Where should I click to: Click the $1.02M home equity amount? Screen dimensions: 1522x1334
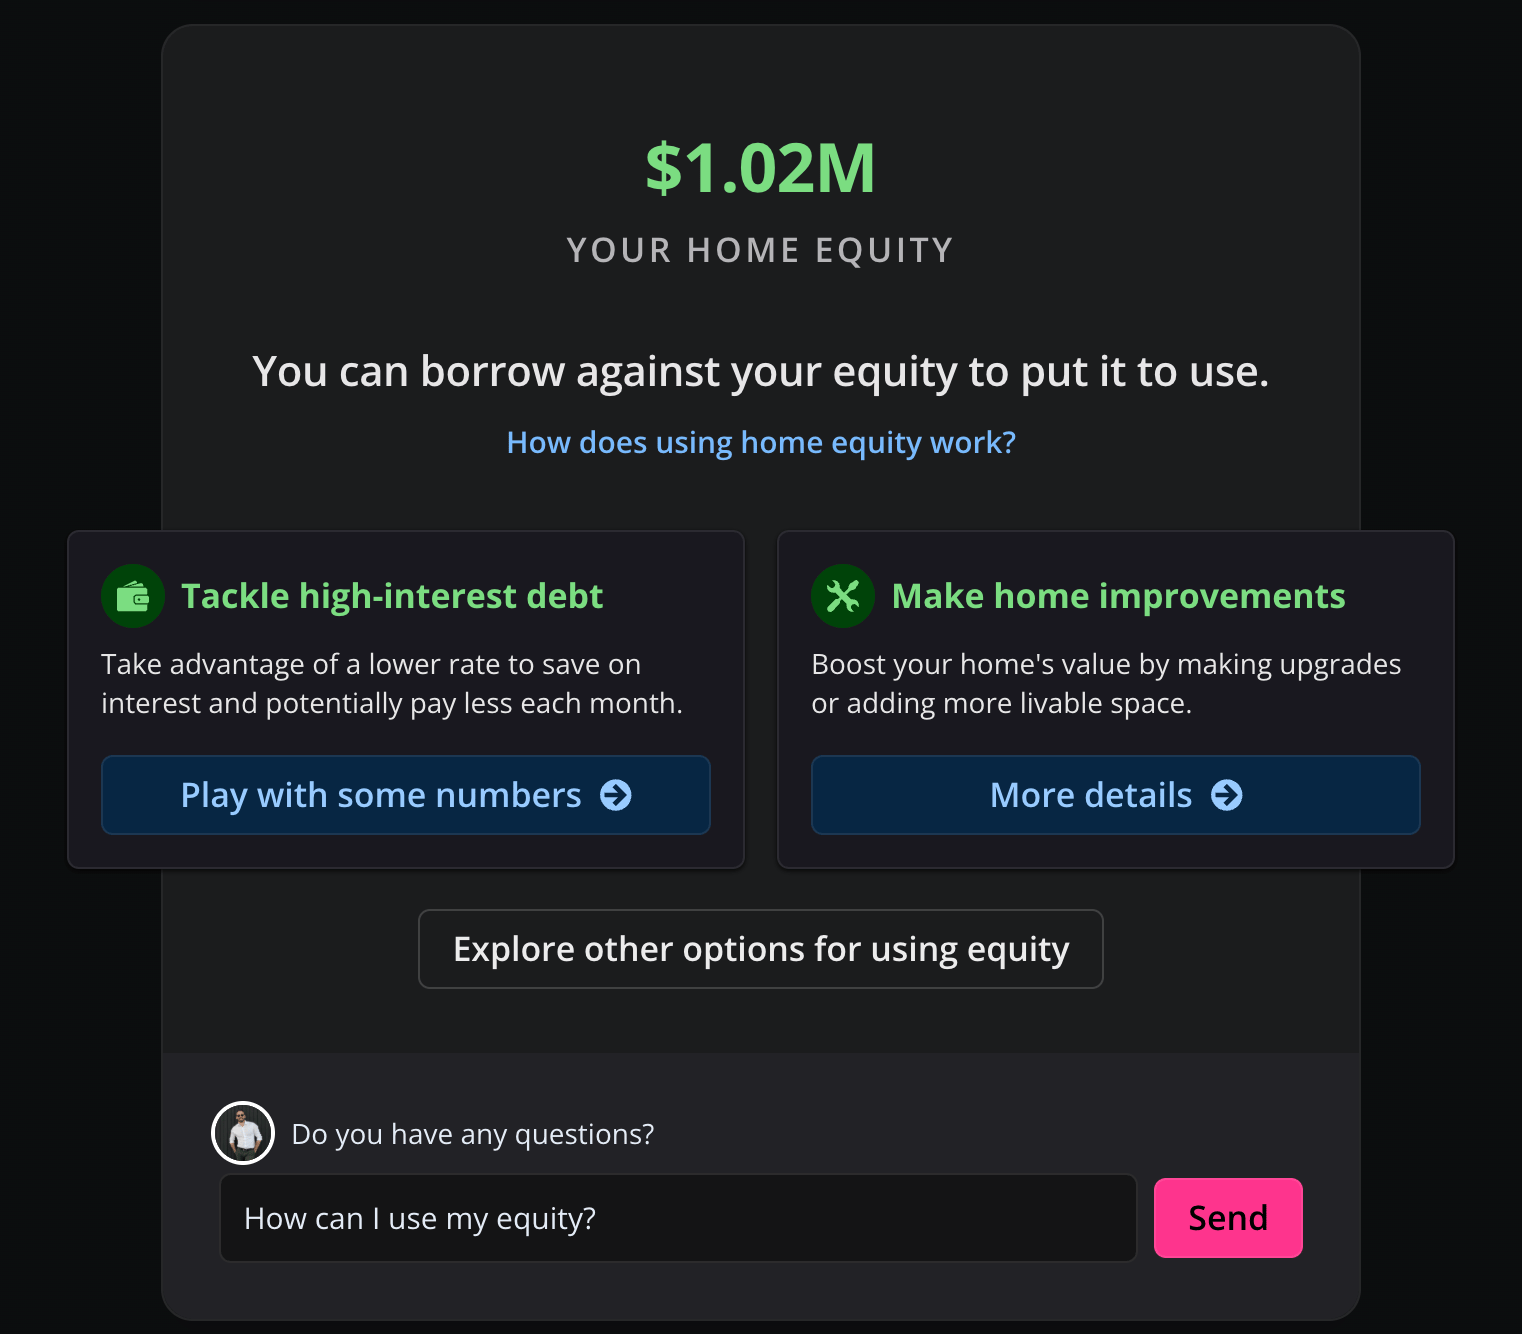click(x=760, y=168)
